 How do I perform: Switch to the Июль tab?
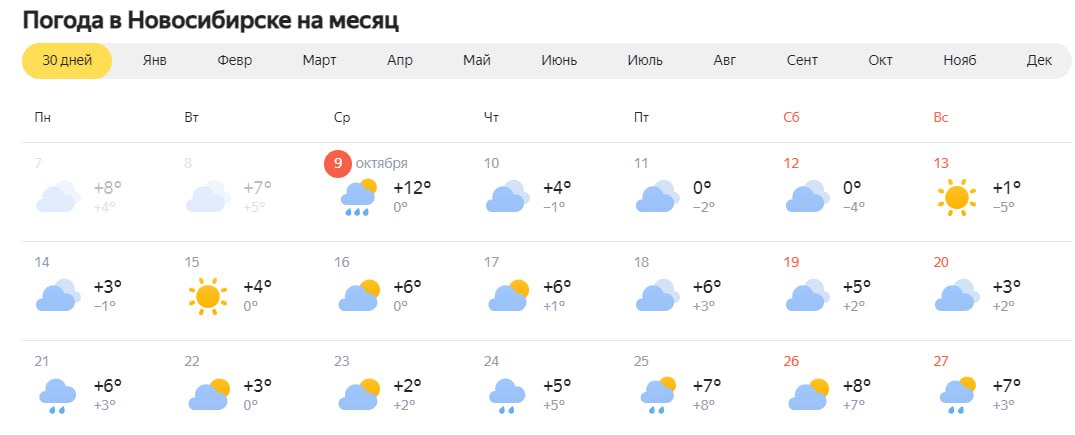645,60
